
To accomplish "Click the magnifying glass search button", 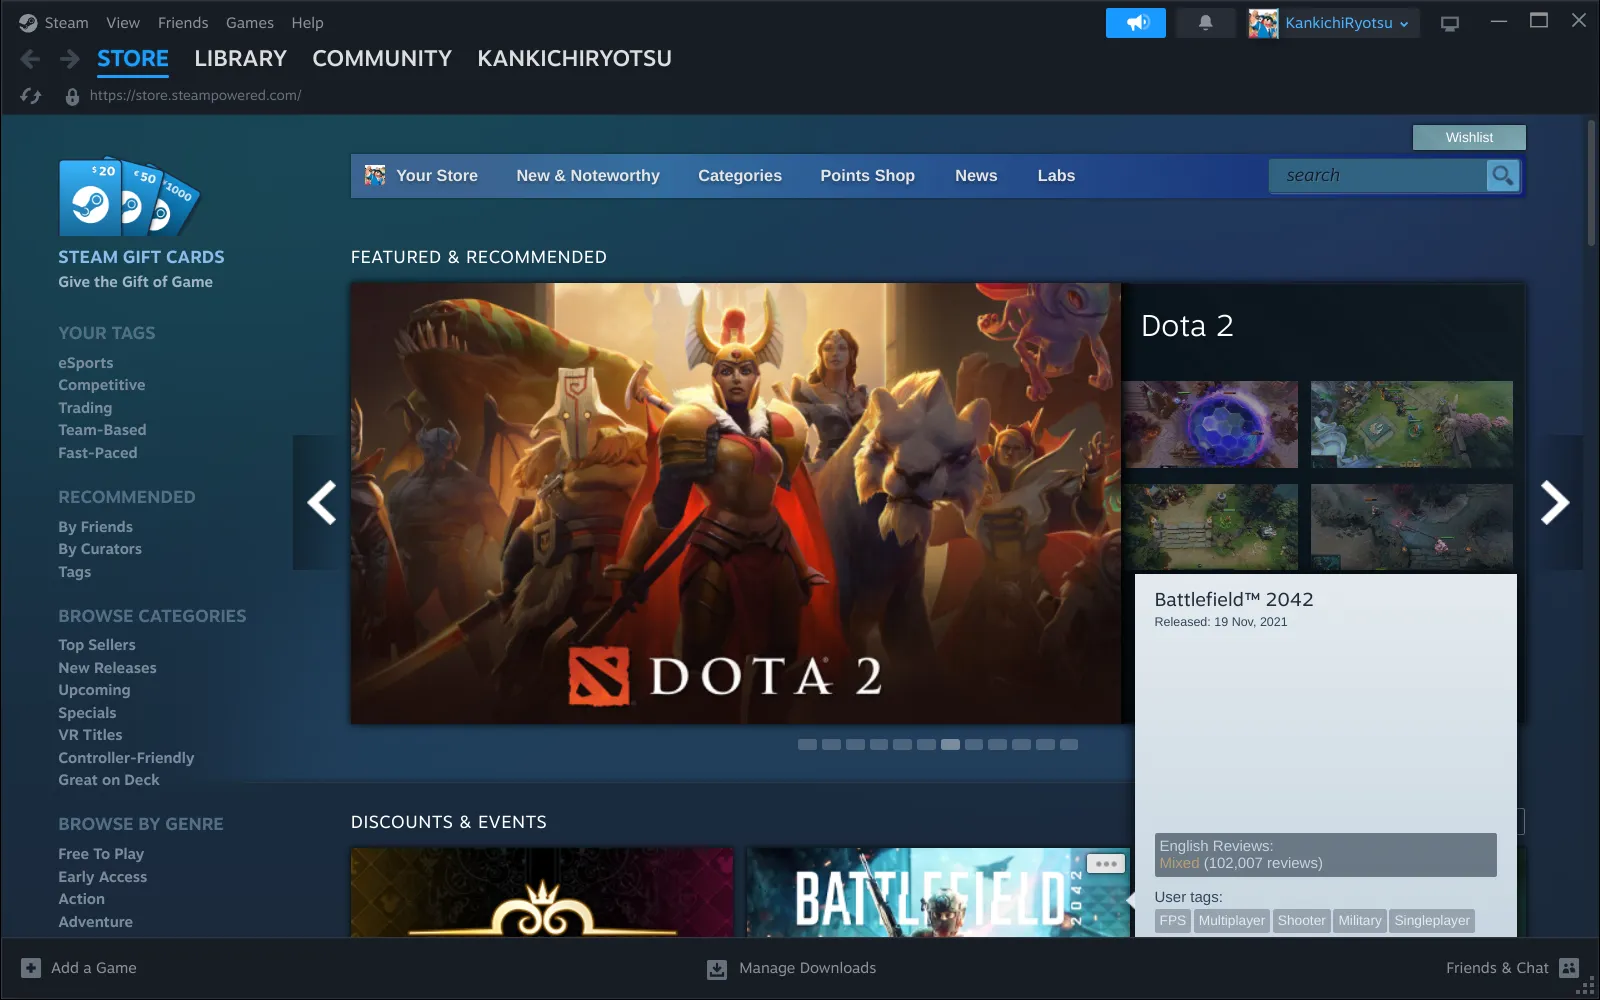I will coord(1502,176).
